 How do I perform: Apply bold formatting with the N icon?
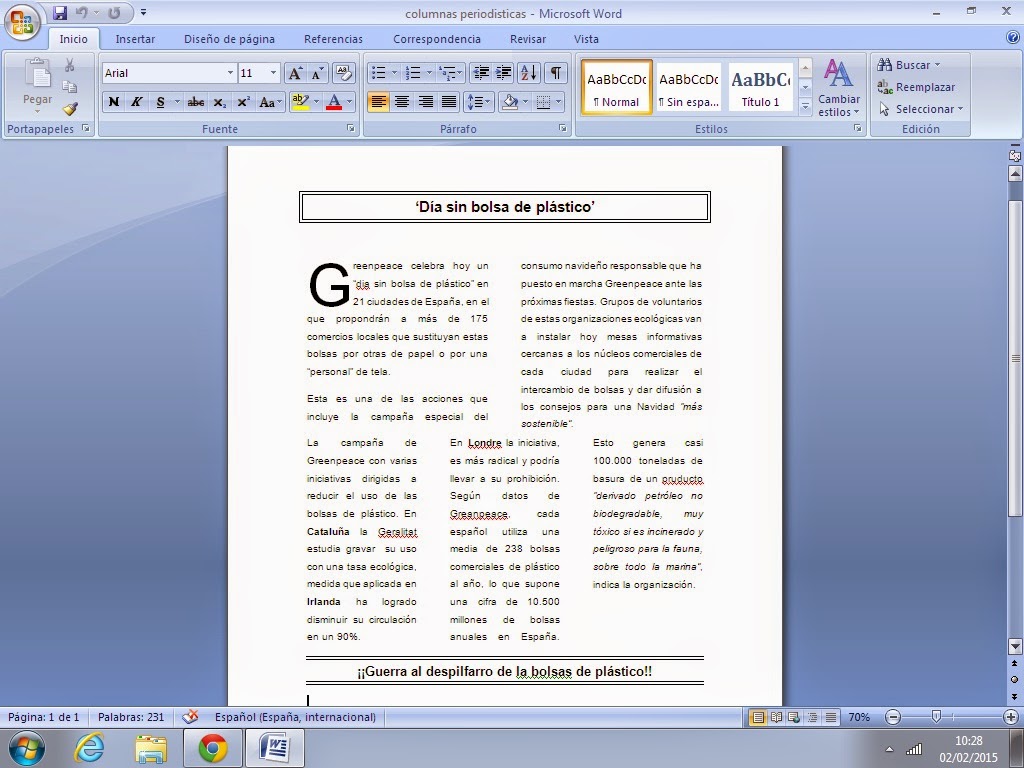[113, 103]
